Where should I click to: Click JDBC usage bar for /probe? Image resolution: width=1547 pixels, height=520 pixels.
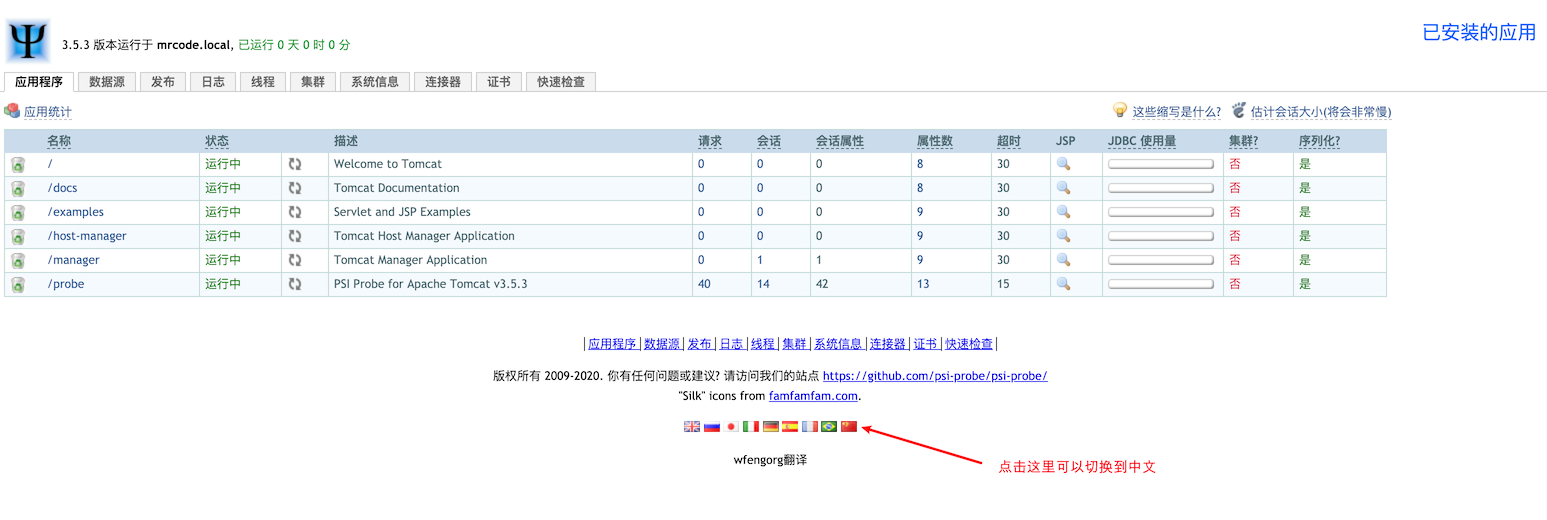click(x=1161, y=284)
